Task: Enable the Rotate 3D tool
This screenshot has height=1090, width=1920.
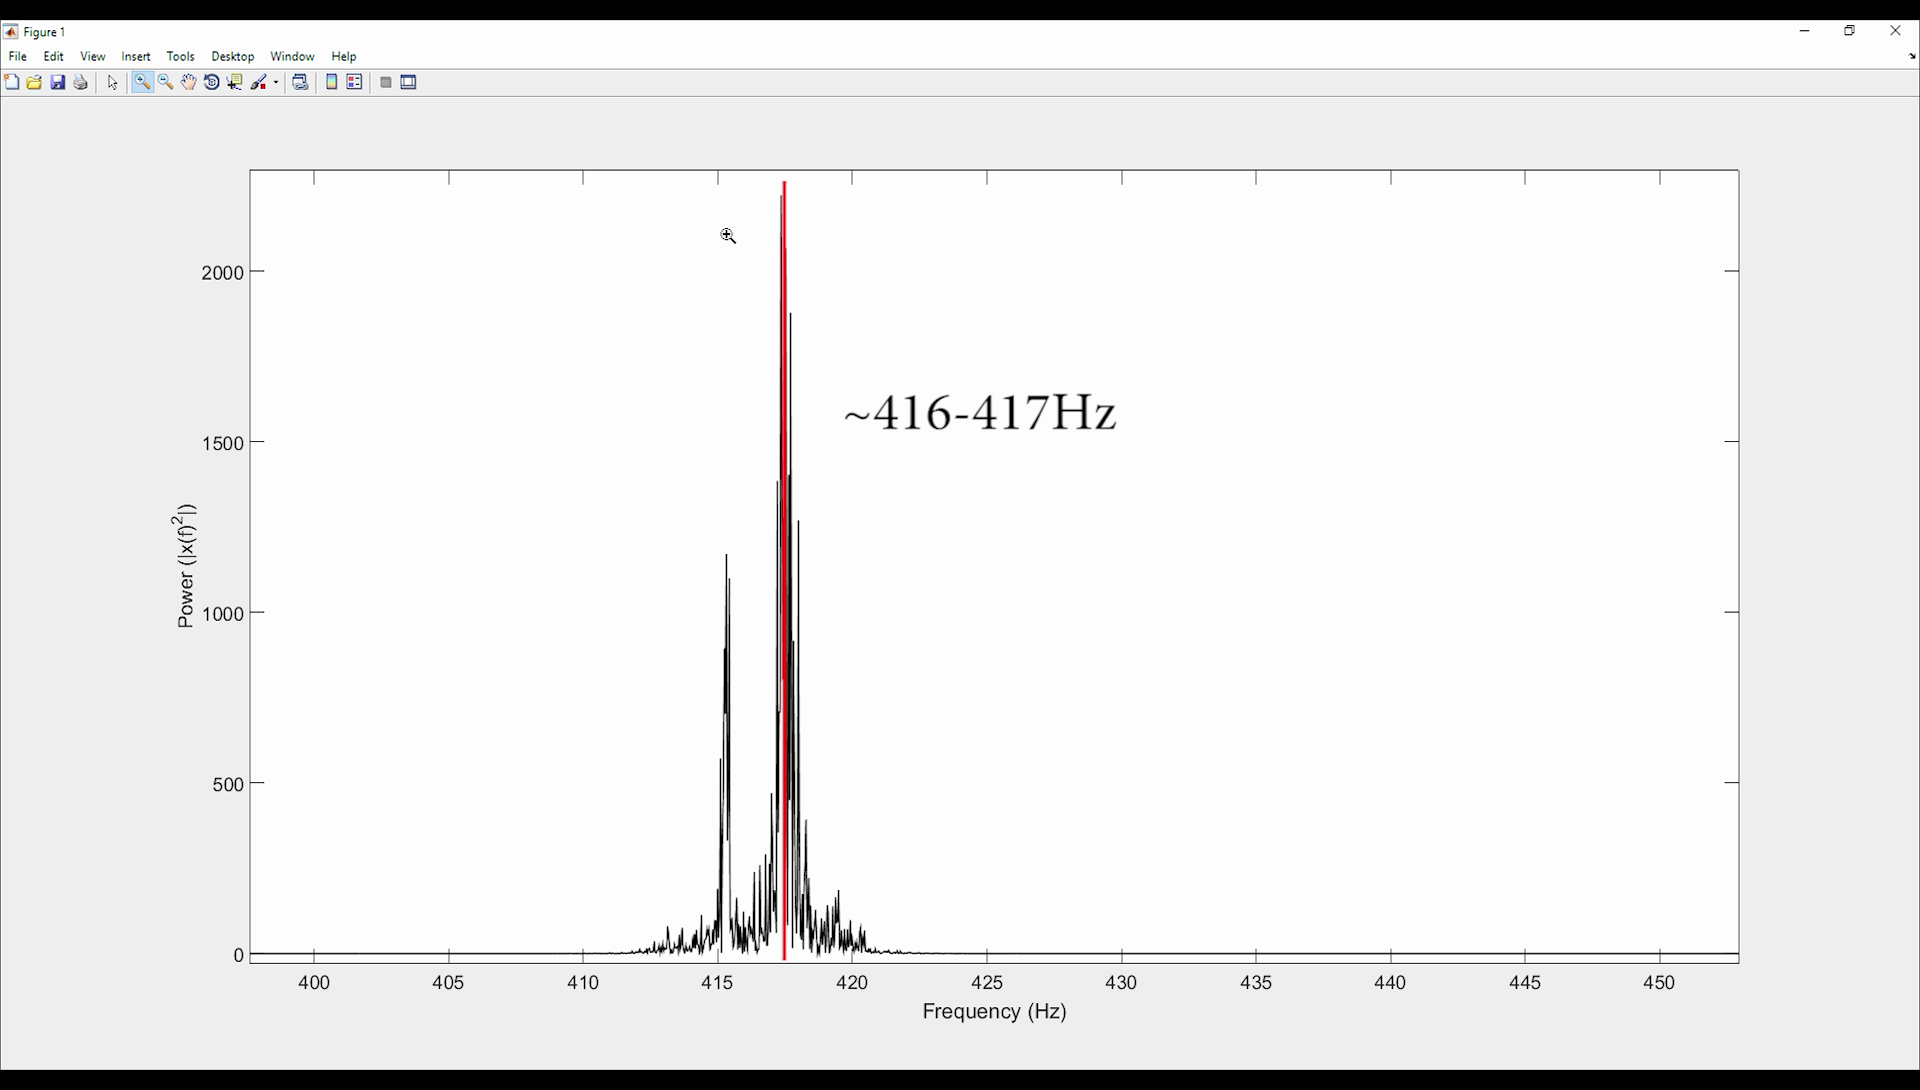Action: 212,83
